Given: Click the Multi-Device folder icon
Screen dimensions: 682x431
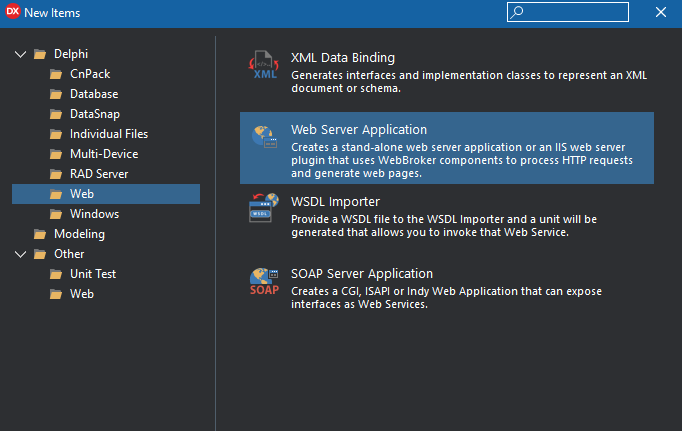Looking at the screenshot, I should pos(56,154).
